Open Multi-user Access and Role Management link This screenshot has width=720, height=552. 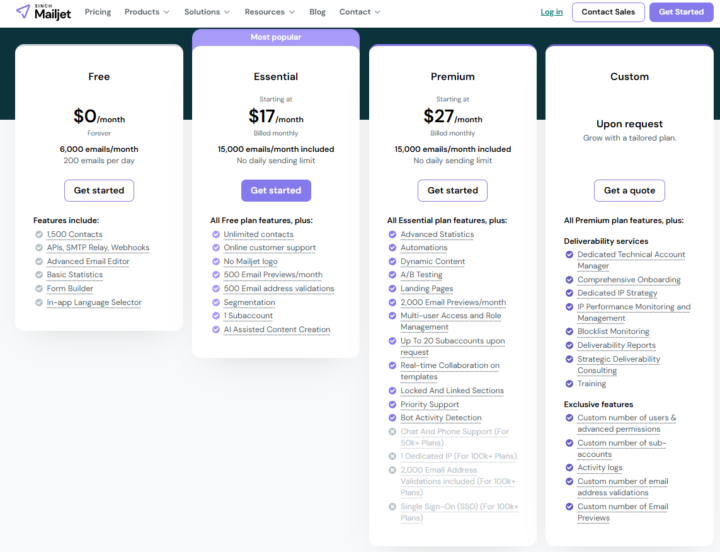point(450,321)
